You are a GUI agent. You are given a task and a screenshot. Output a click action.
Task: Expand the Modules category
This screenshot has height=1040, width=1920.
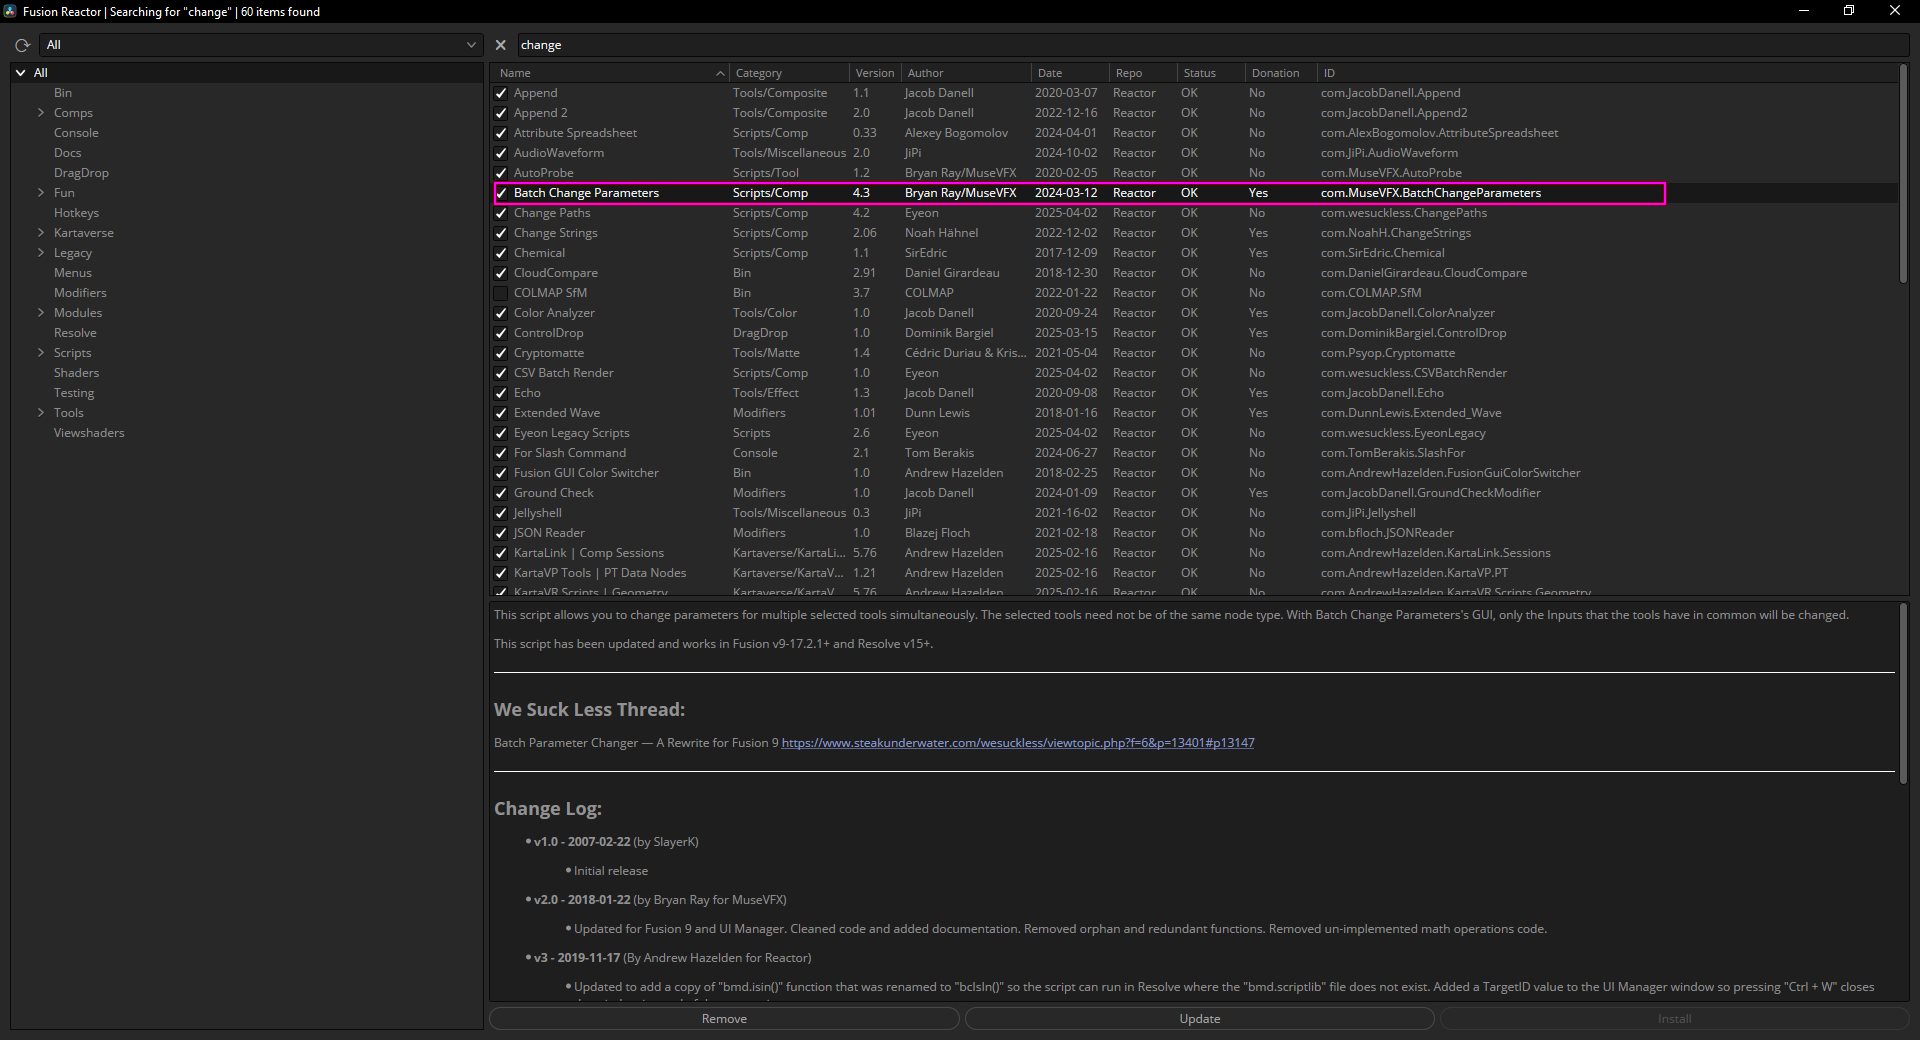(x=41, y=313)
